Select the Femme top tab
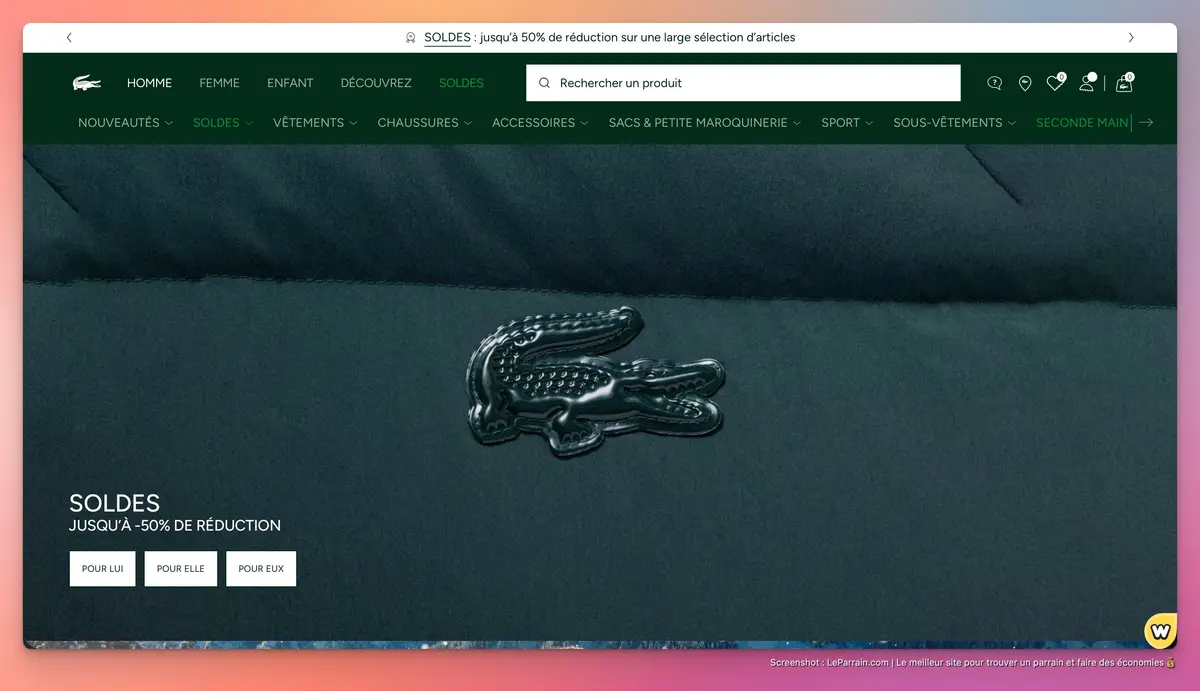Viewport: 1200px width, 691px height. point(219,83)
